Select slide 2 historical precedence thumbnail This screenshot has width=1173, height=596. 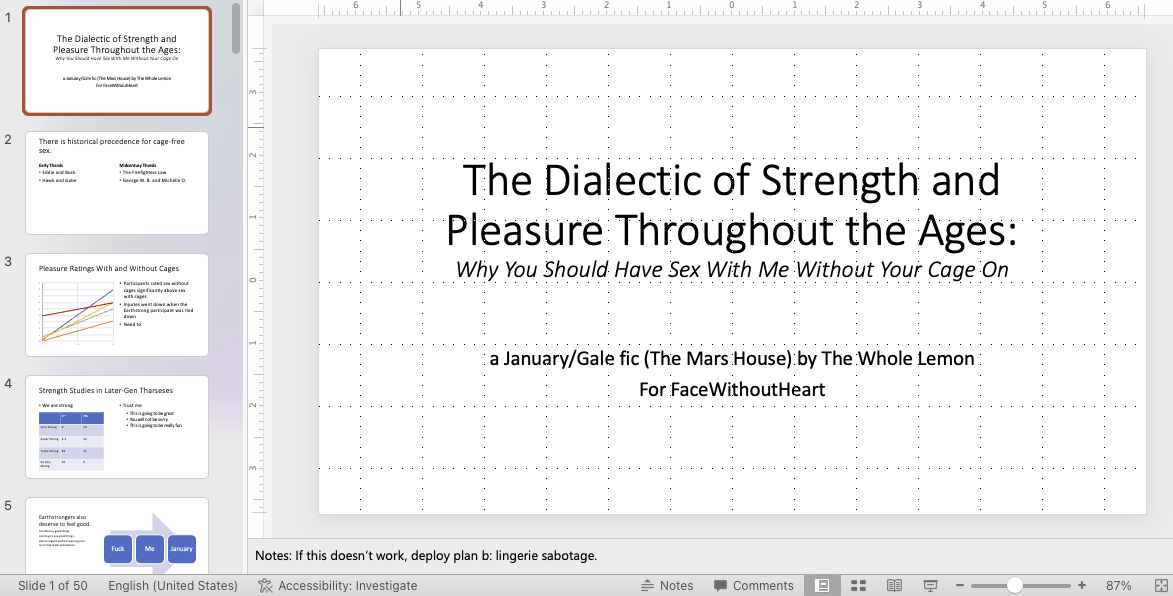117,183
